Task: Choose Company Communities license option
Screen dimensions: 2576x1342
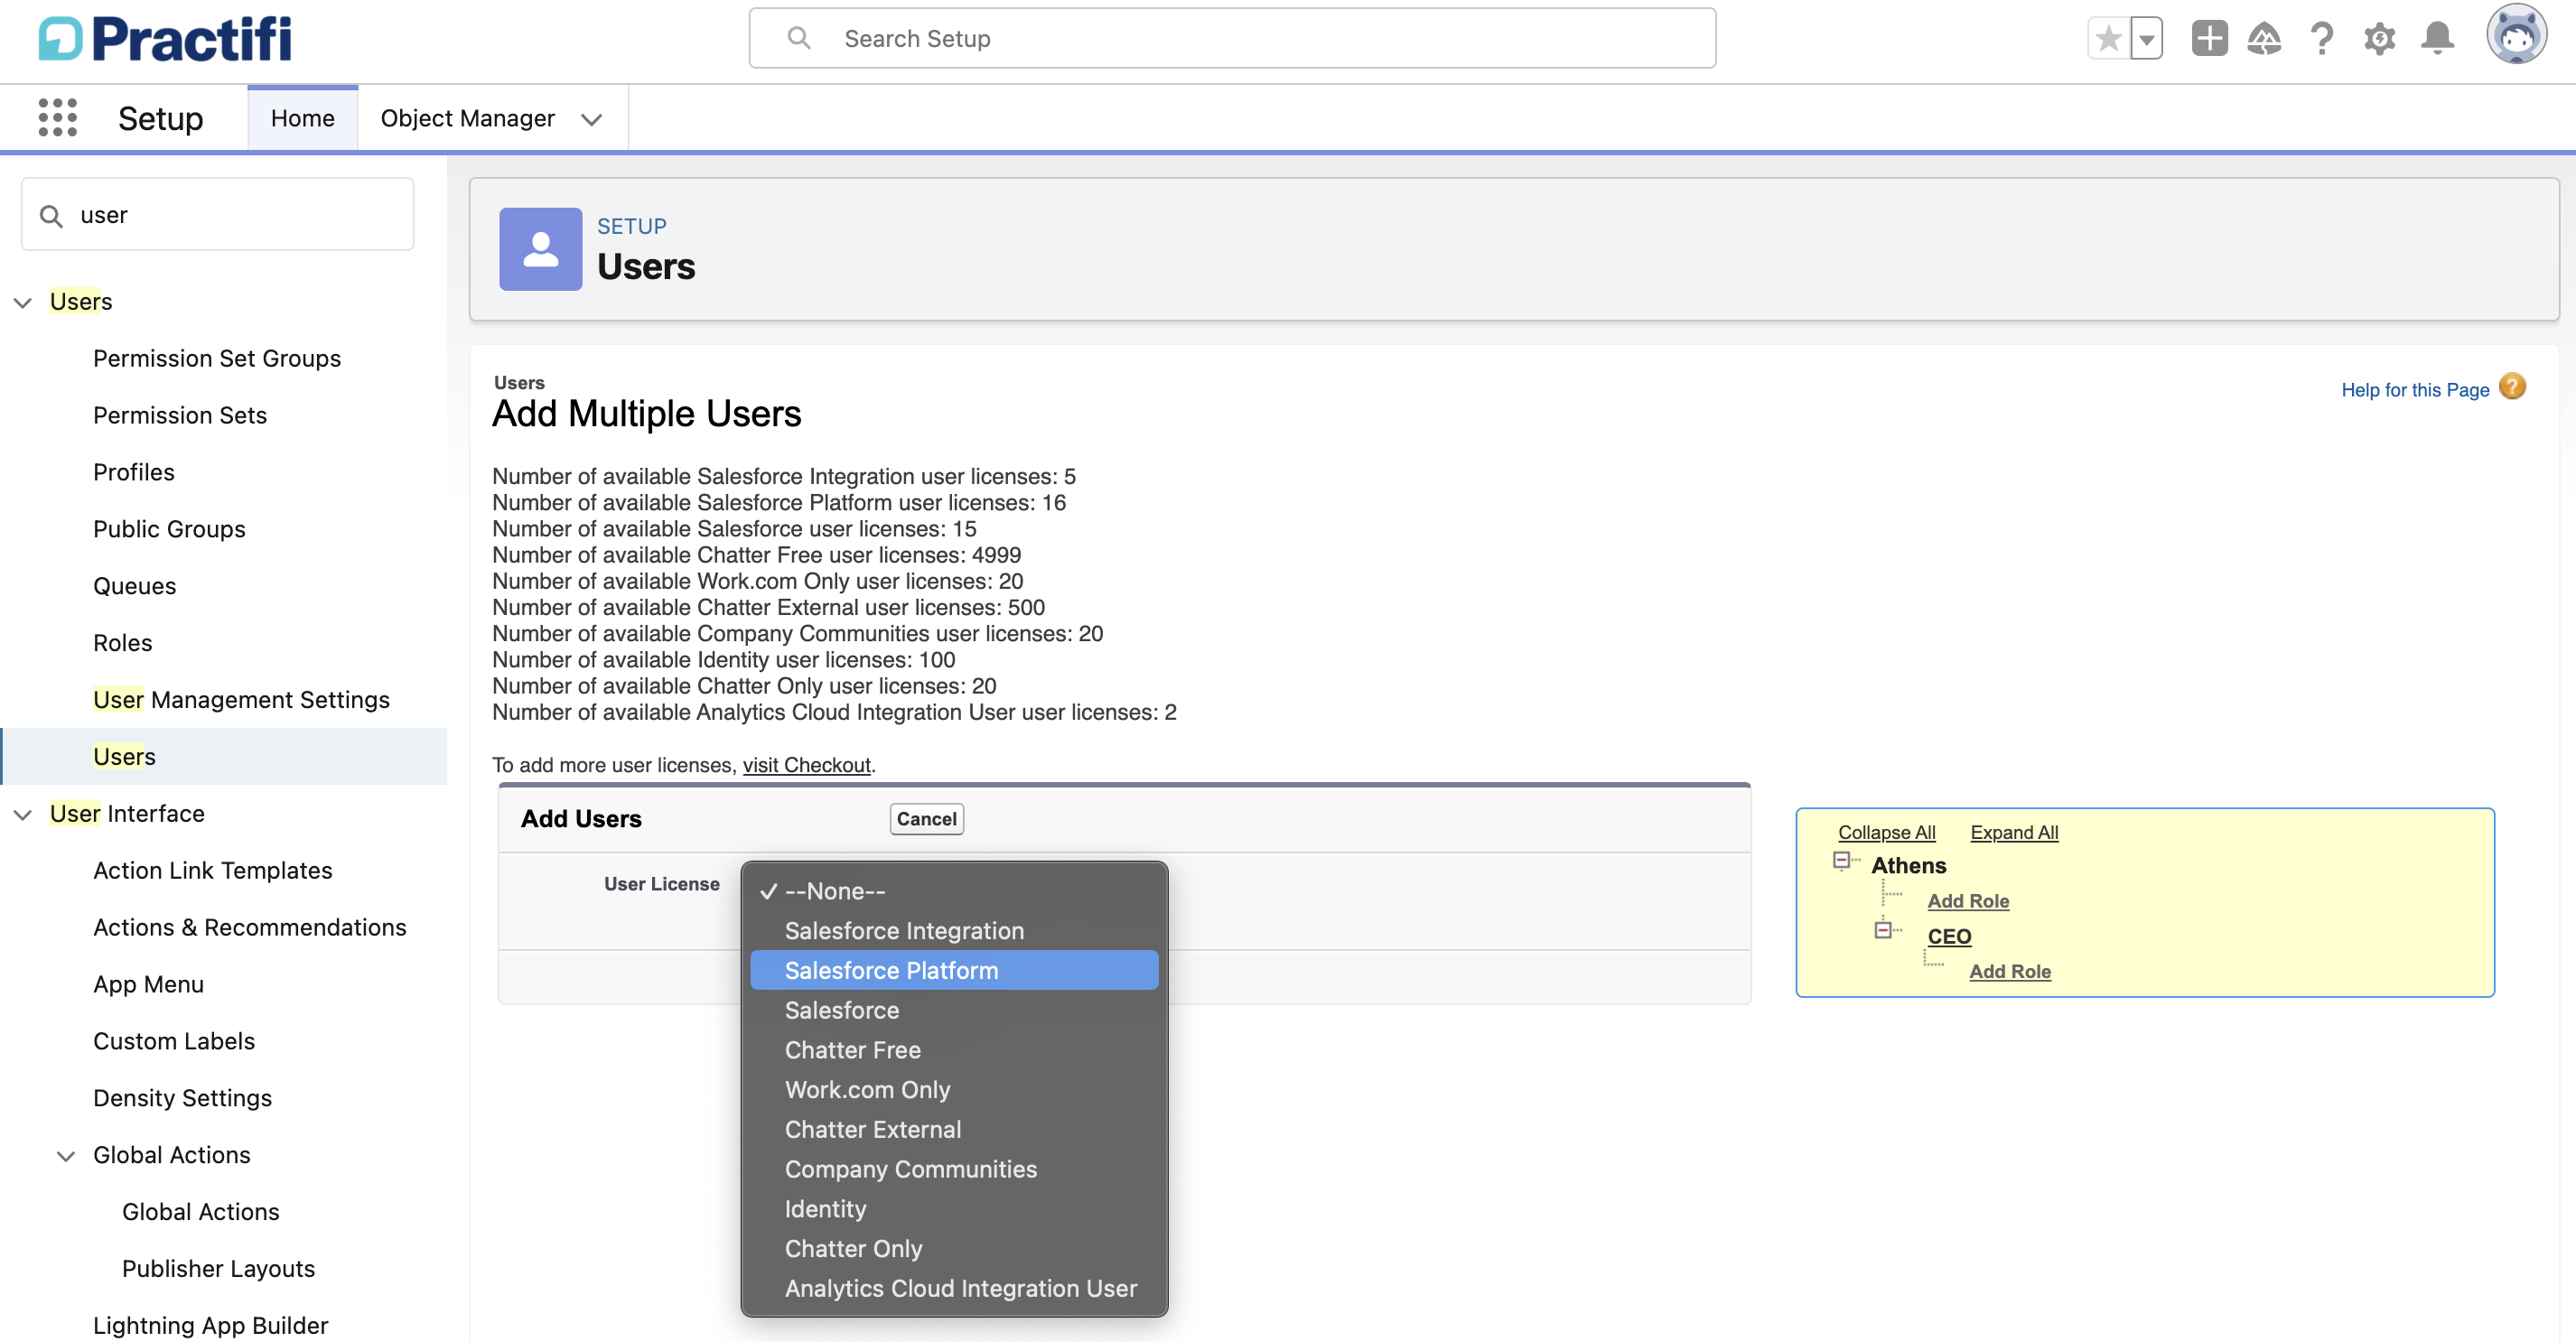Action: [954, 1169]
